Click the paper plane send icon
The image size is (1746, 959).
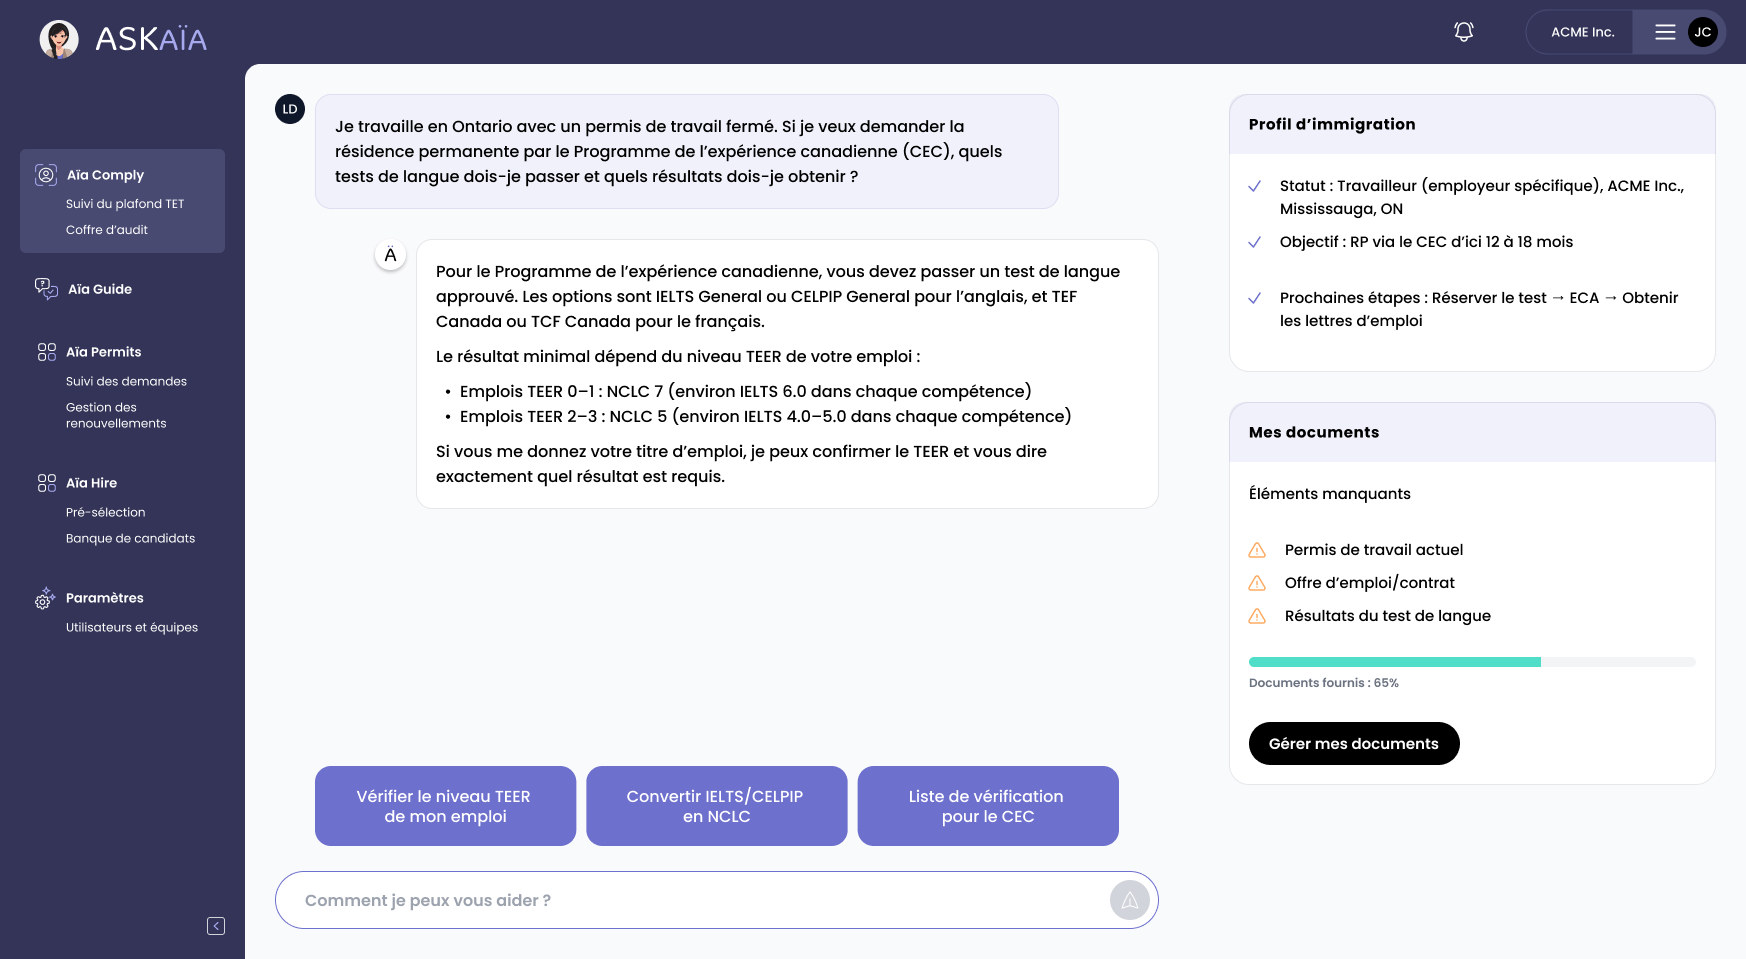point(1129,900)
